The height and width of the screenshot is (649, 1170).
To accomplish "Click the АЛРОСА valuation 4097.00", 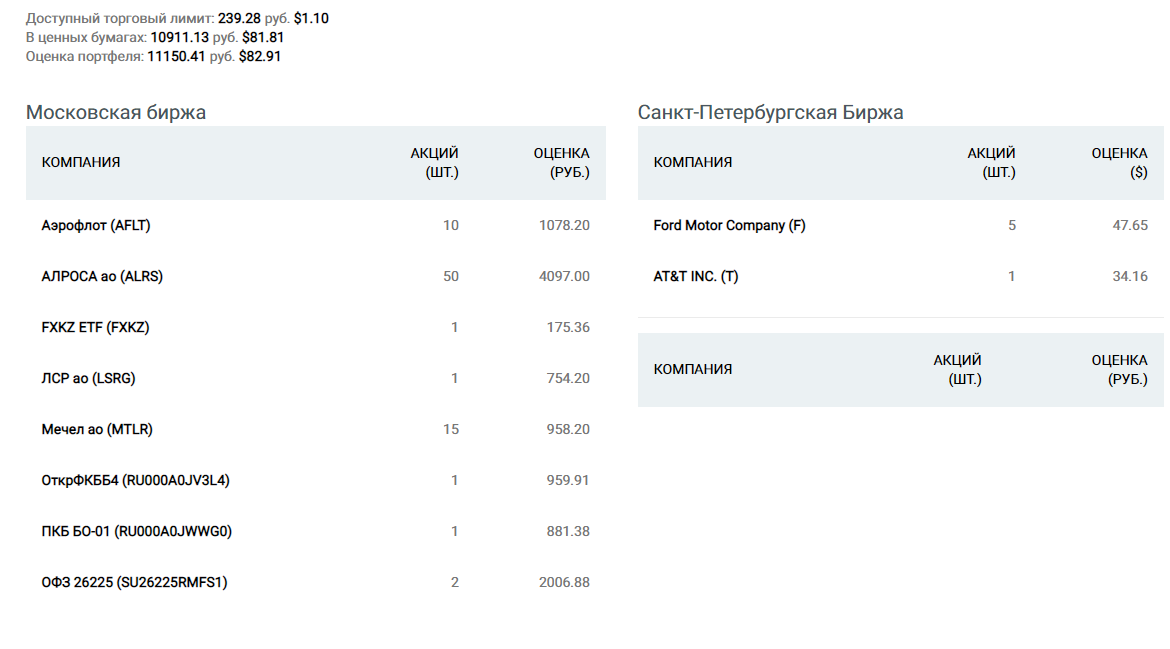I will coord(564,277).
